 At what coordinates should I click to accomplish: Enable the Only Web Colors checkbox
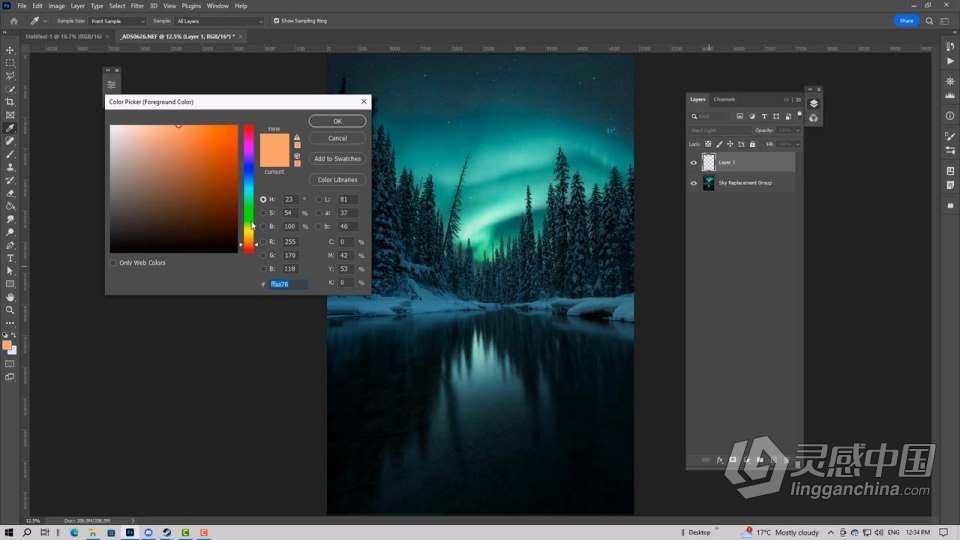[x=114, y=263]
